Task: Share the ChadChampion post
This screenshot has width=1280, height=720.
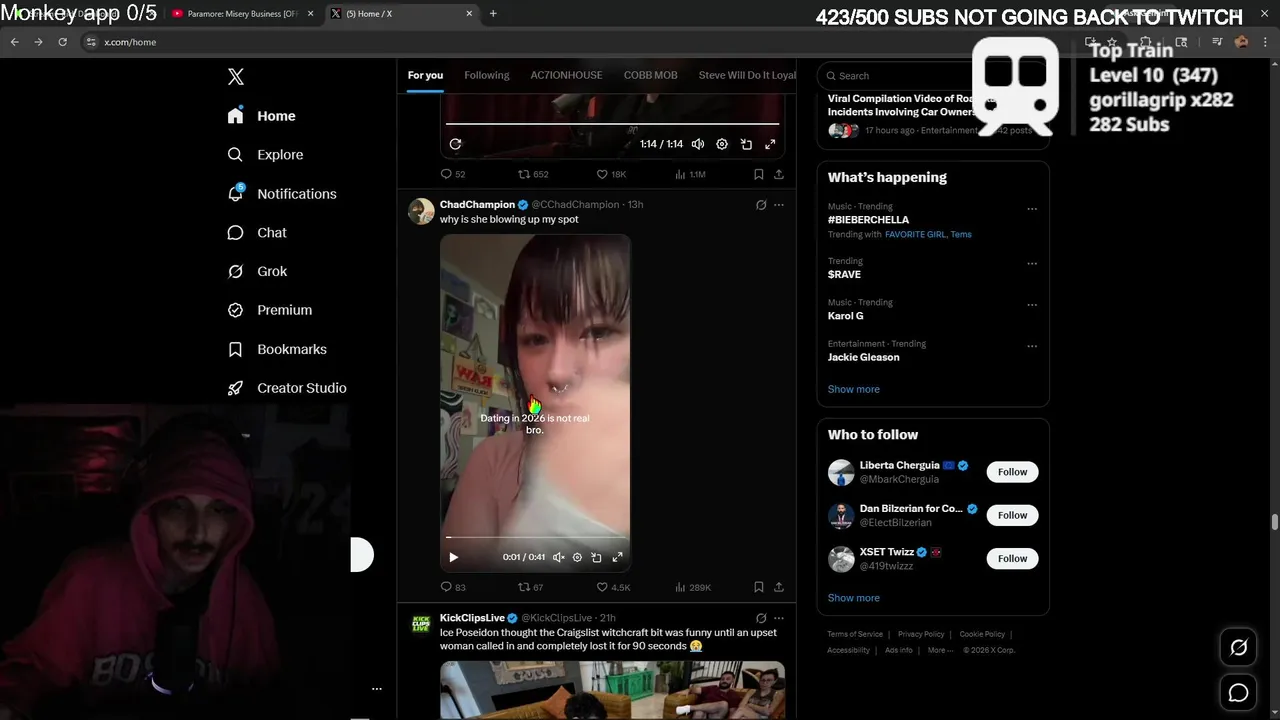Action: coord(778,587)
